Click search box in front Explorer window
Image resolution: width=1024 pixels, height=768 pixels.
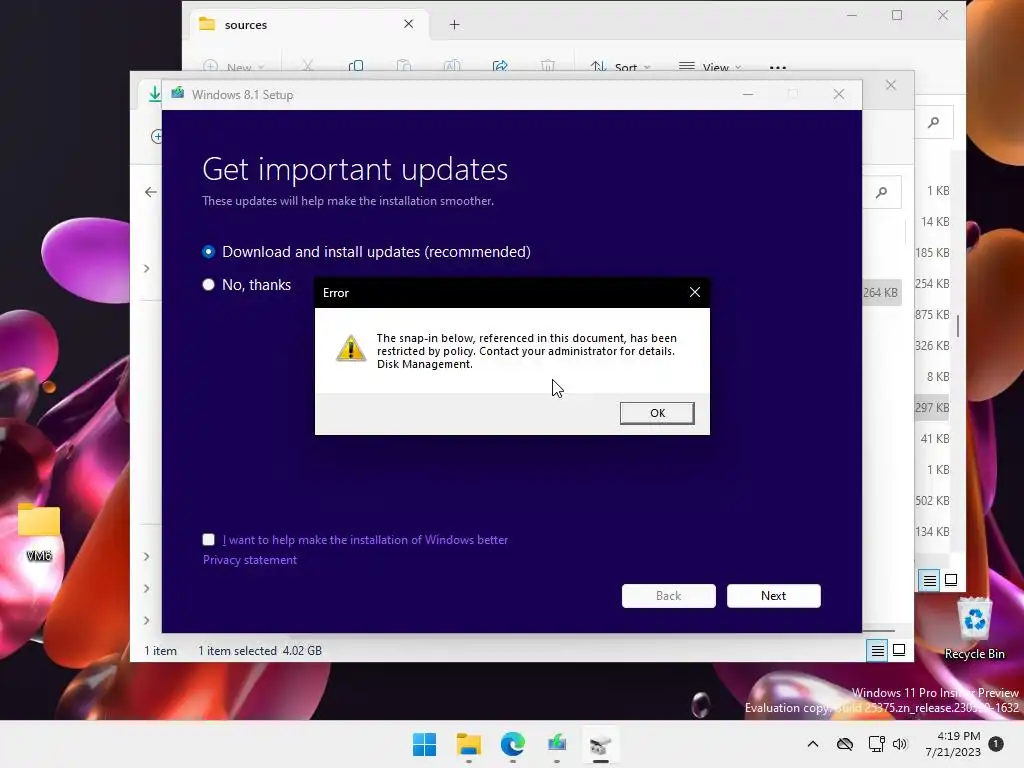[x=882, y=192]
